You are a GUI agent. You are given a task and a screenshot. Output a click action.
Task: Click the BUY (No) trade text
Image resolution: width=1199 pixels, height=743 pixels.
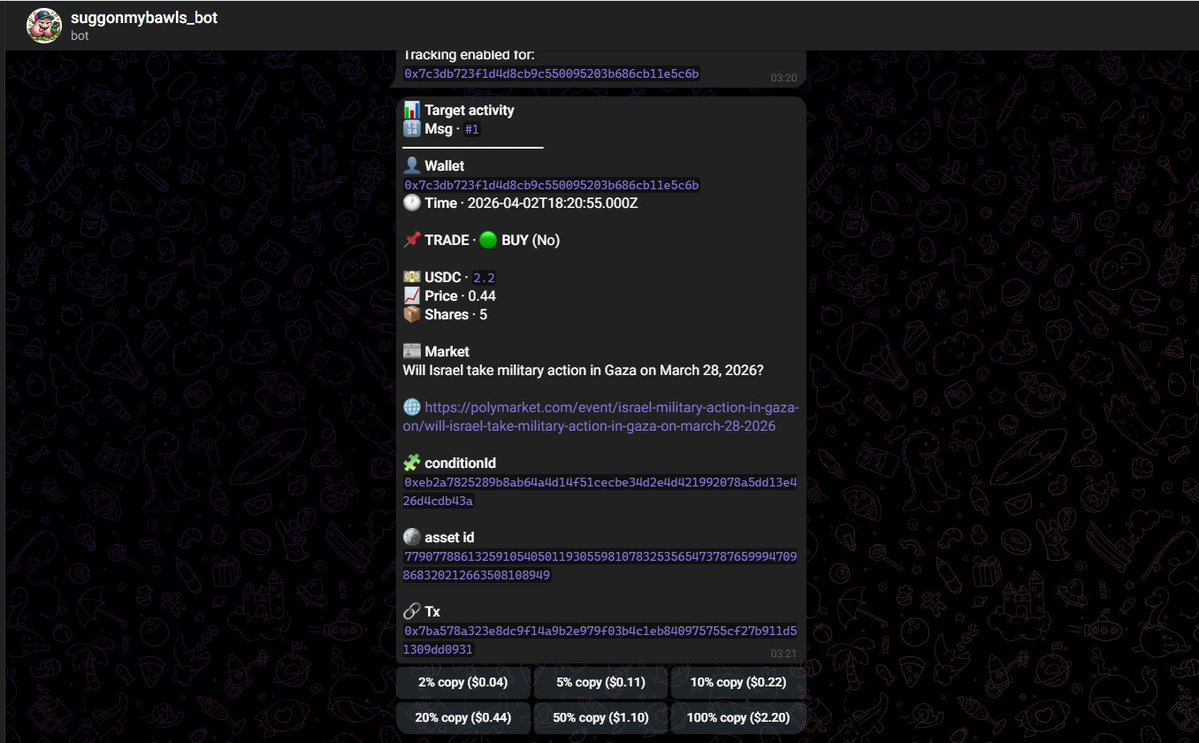[x=530, y=240]
